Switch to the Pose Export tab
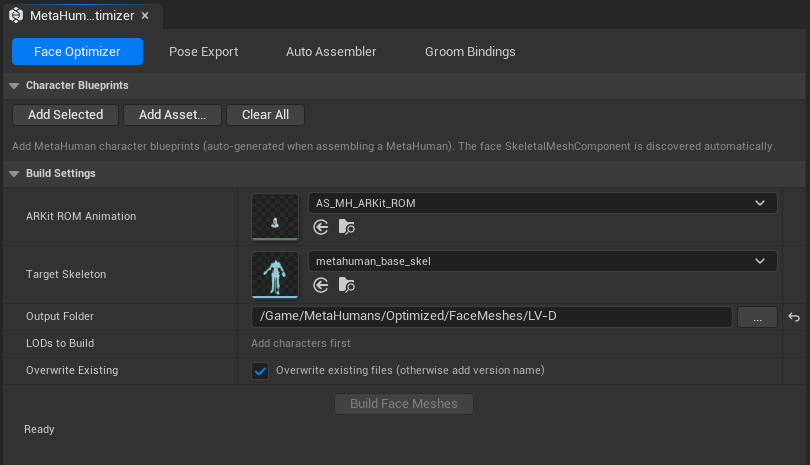The width and height of the screenshot is (810, 465). pyautogui.click(x=204, y=52)
